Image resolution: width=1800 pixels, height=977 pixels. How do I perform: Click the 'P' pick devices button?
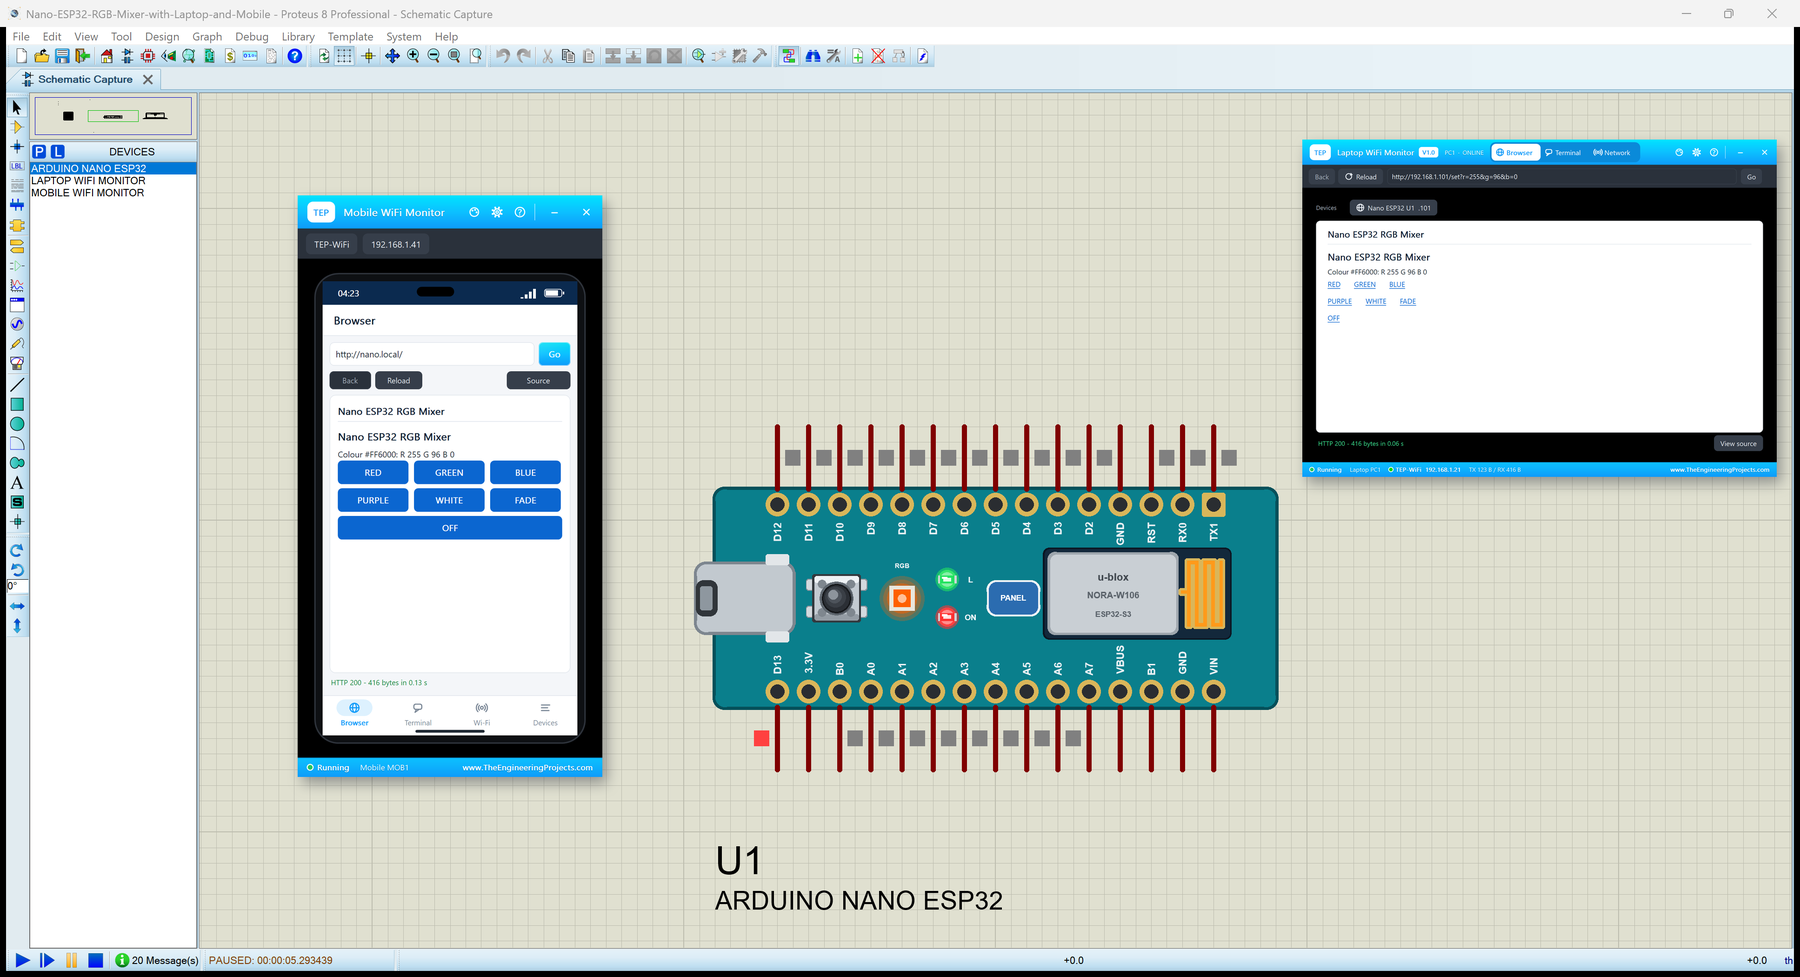point(39,151)
